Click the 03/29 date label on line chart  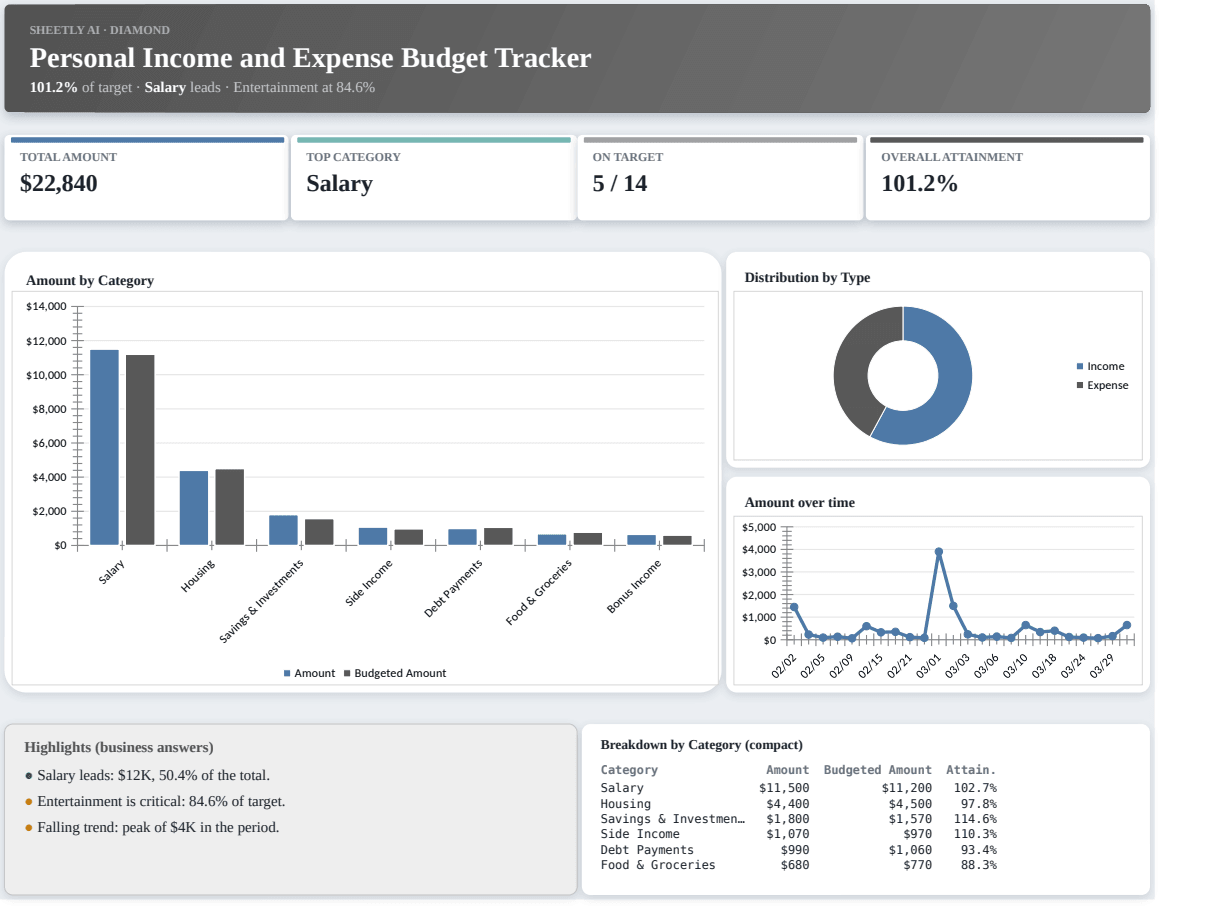pos(1102,667)
